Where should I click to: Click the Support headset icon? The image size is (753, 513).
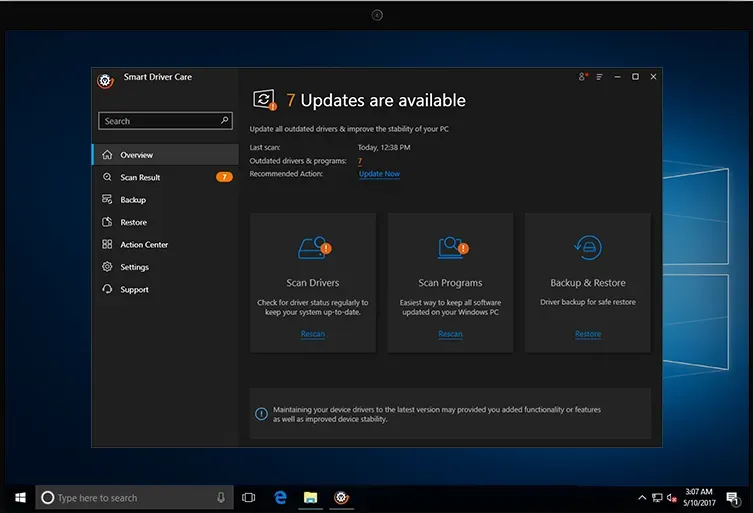tap(107, 289)
